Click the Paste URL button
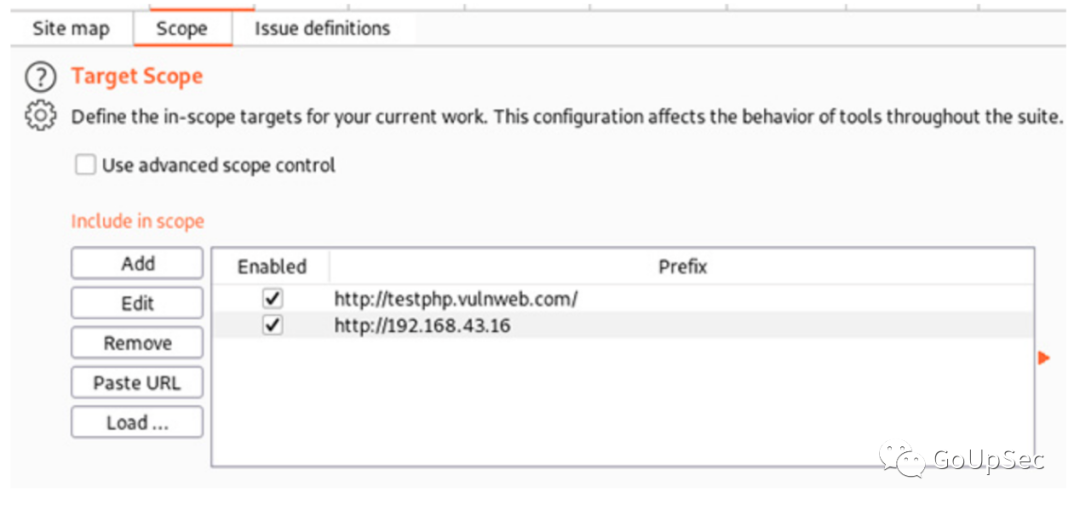 tap(137, 382)
